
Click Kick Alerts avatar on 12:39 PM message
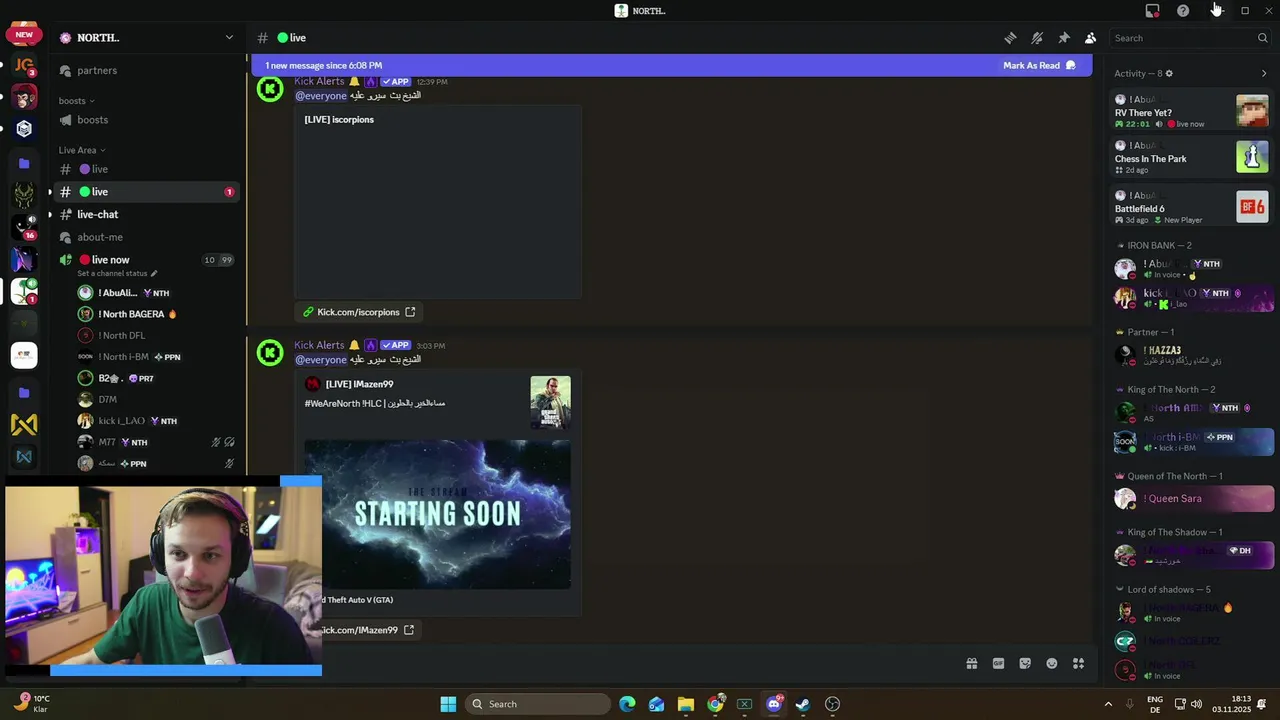270,89
